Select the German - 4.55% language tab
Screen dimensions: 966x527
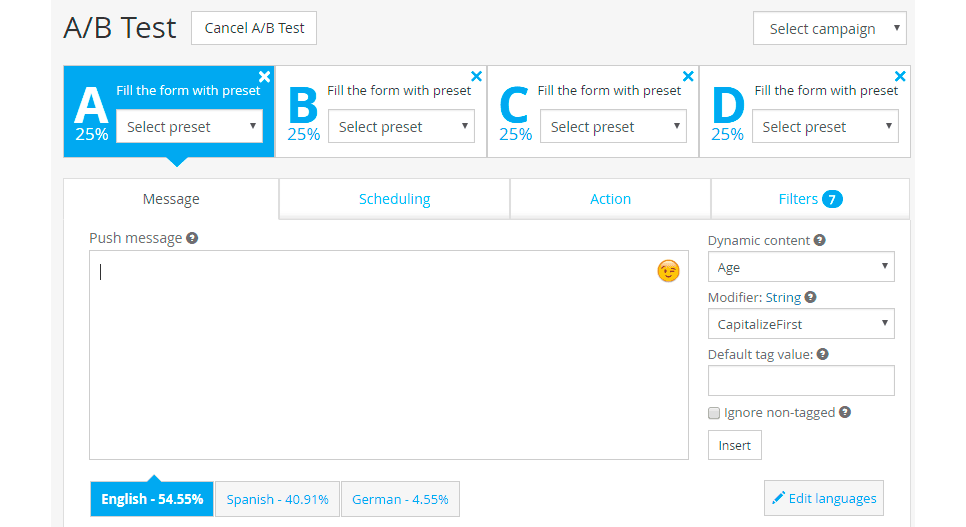400,499
